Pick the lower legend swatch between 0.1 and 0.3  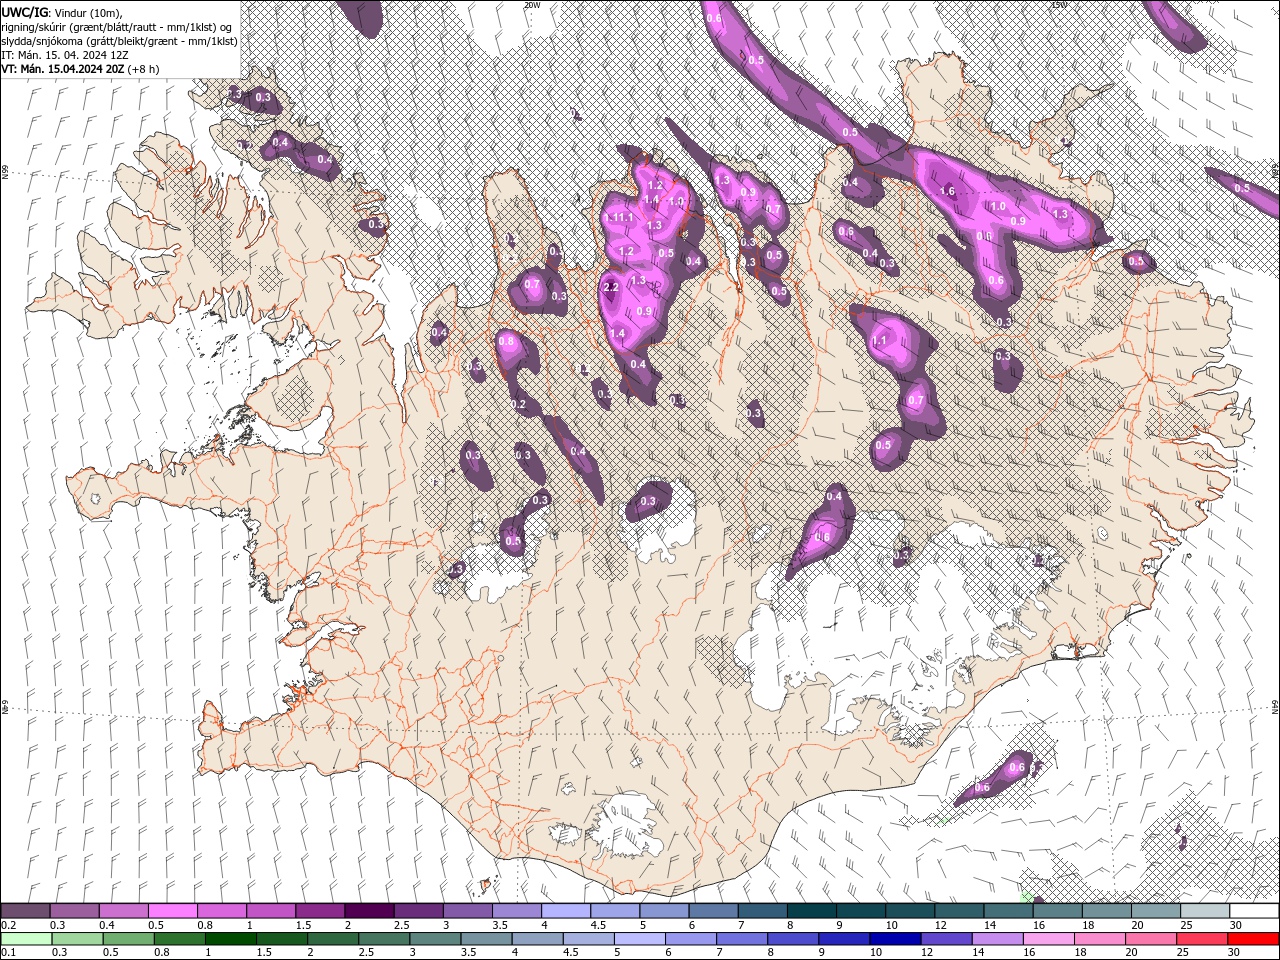[x=25, y=939]
